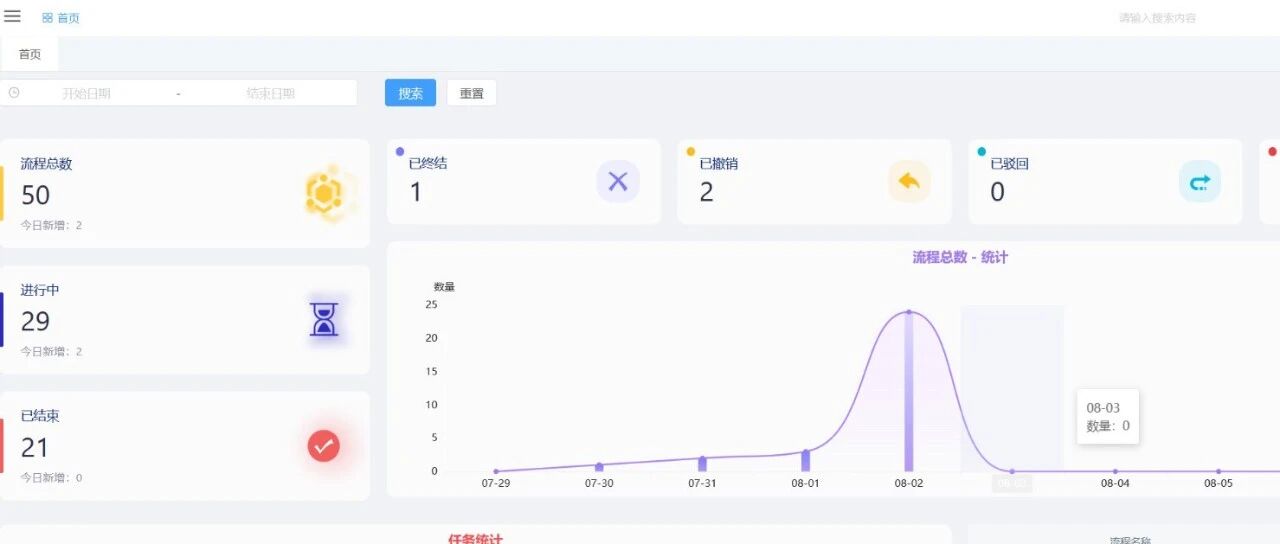
Task: Click 今日新增：0 under 已结束
Action: 51,477
